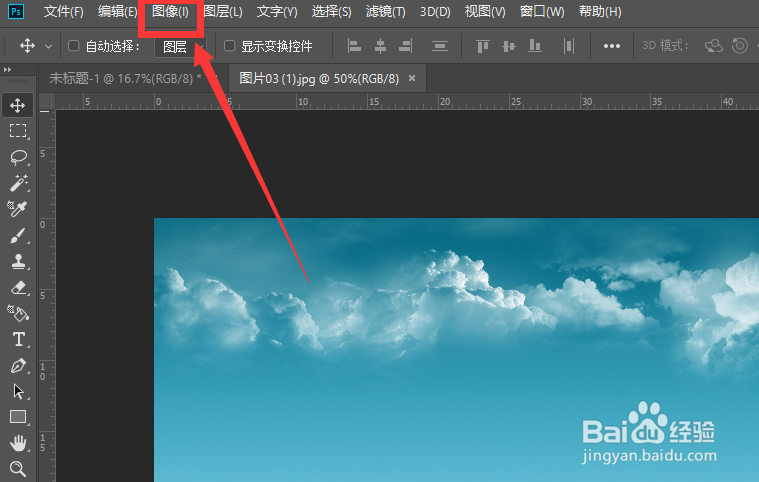Open the tool preset picker arrow
Image resolution: width=759 pixels, height=482 pixels.
48,46
